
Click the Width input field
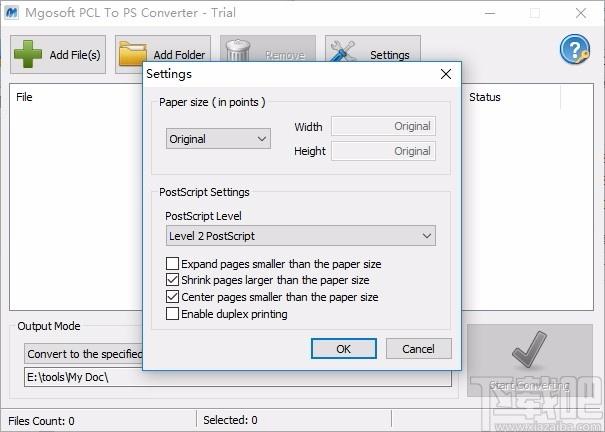(x=384, y=126)
